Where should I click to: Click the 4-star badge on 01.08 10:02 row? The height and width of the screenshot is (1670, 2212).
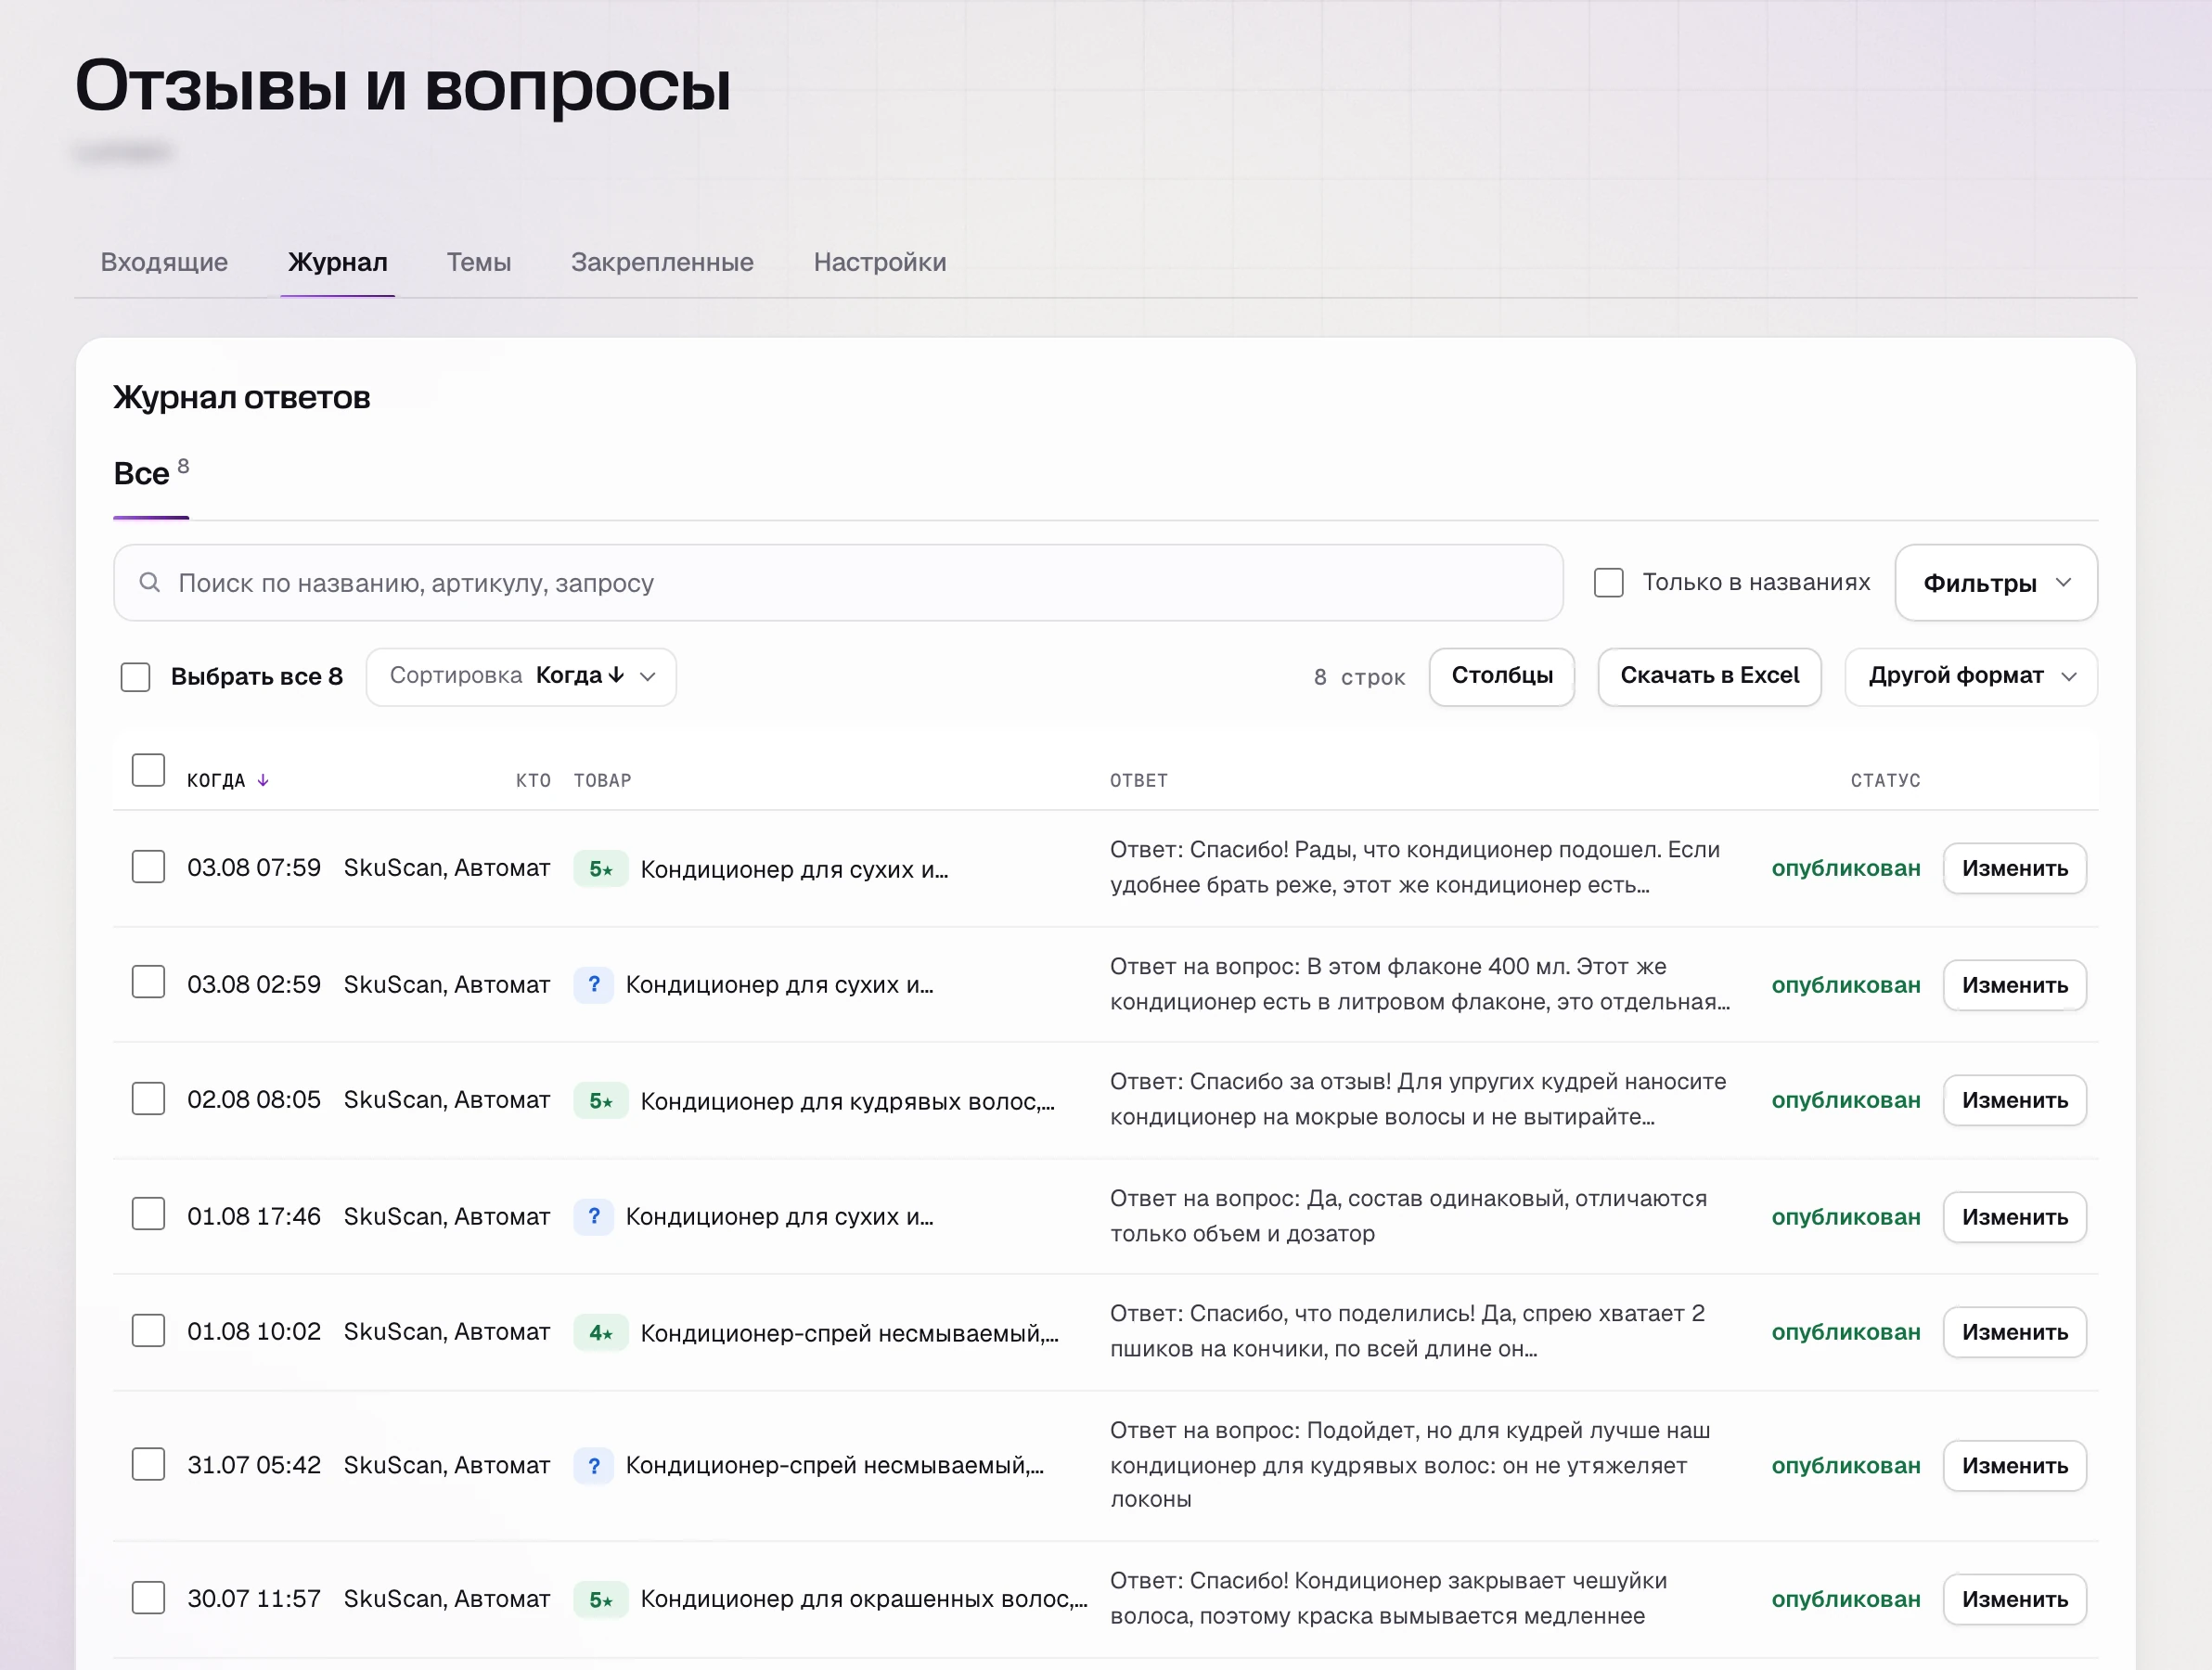[x=600, y=1332]
